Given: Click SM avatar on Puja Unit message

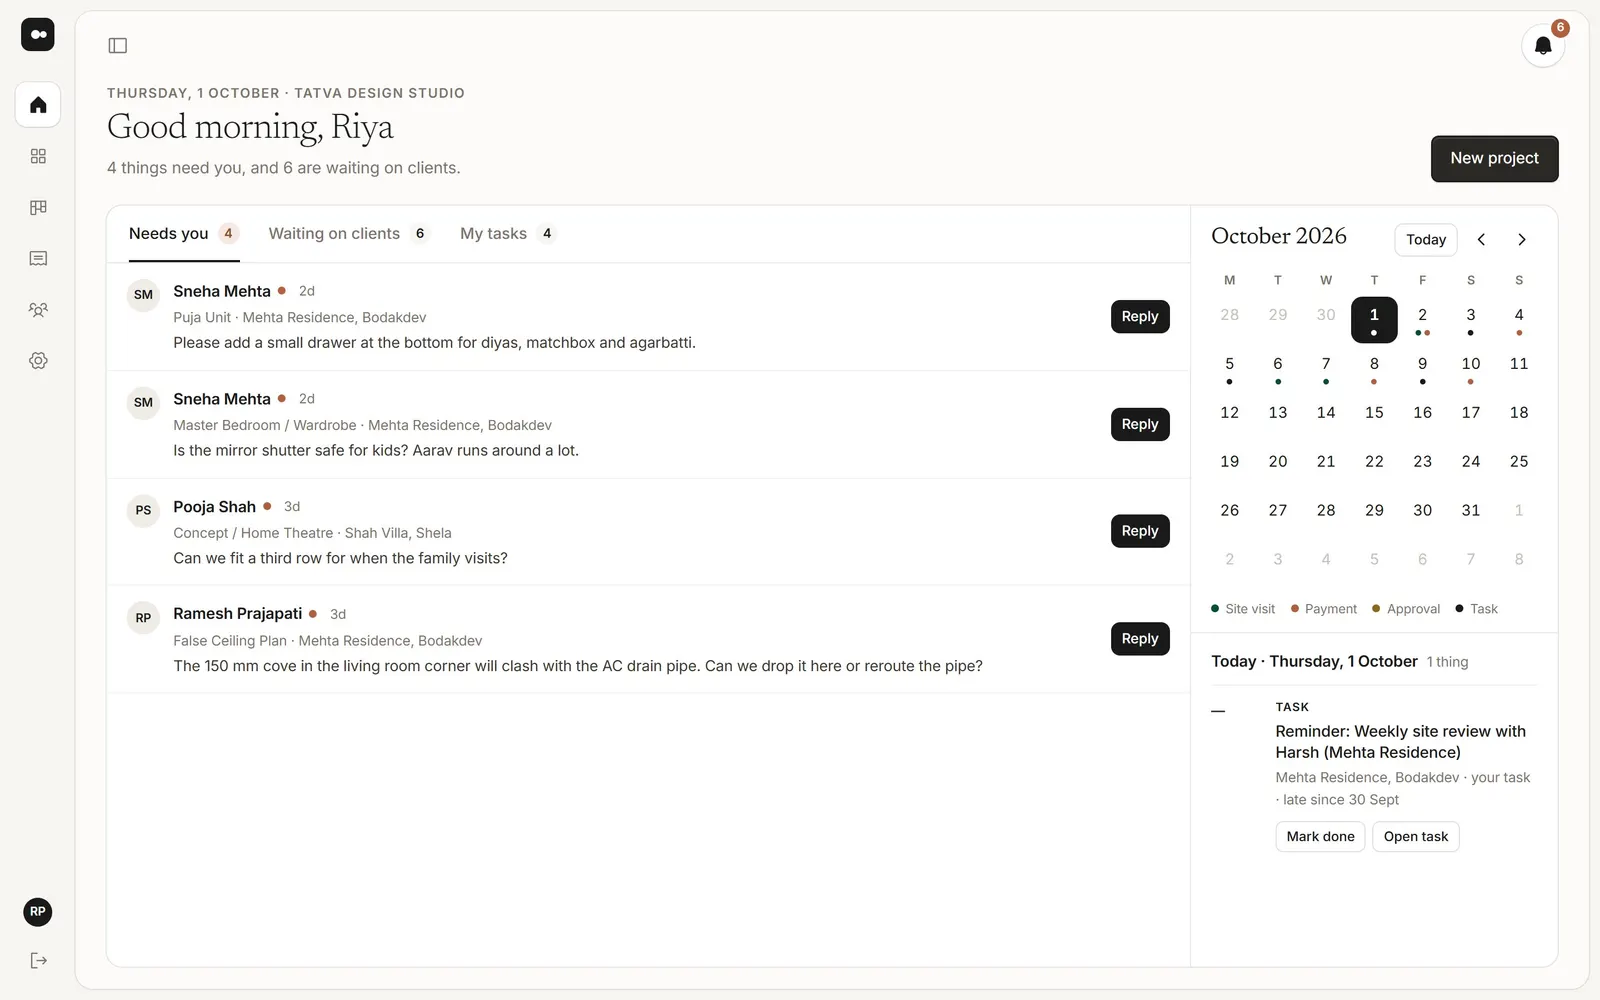Looking at the screenshot, I should coord(143,295).
